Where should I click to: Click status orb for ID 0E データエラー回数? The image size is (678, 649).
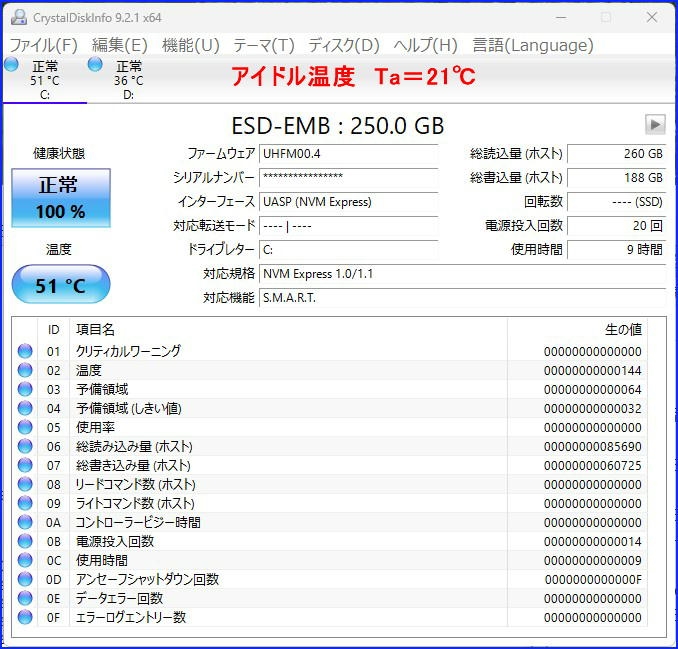pos(25,598)
